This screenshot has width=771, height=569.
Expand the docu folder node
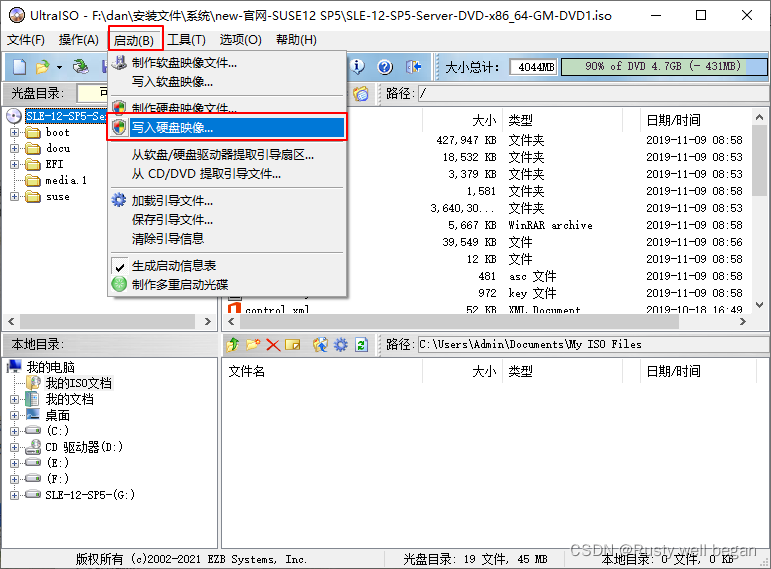point(14,148)
